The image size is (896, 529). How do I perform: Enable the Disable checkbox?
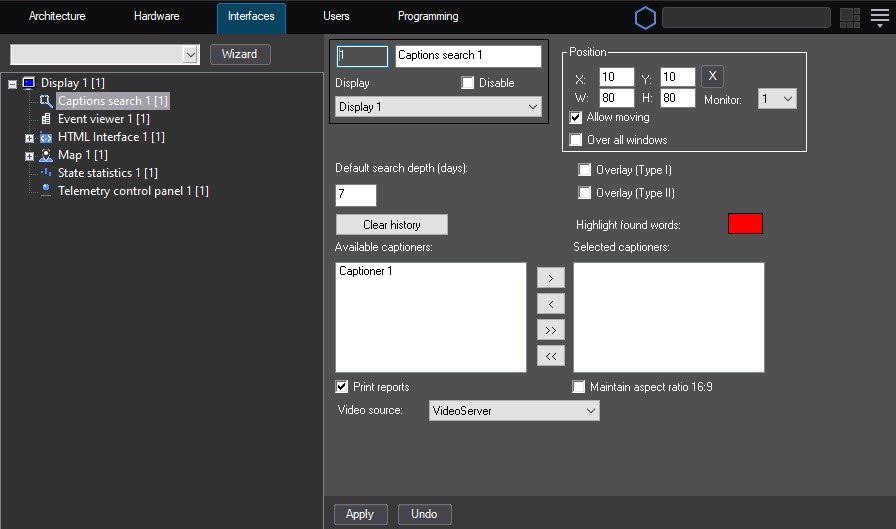click(468, 83)
